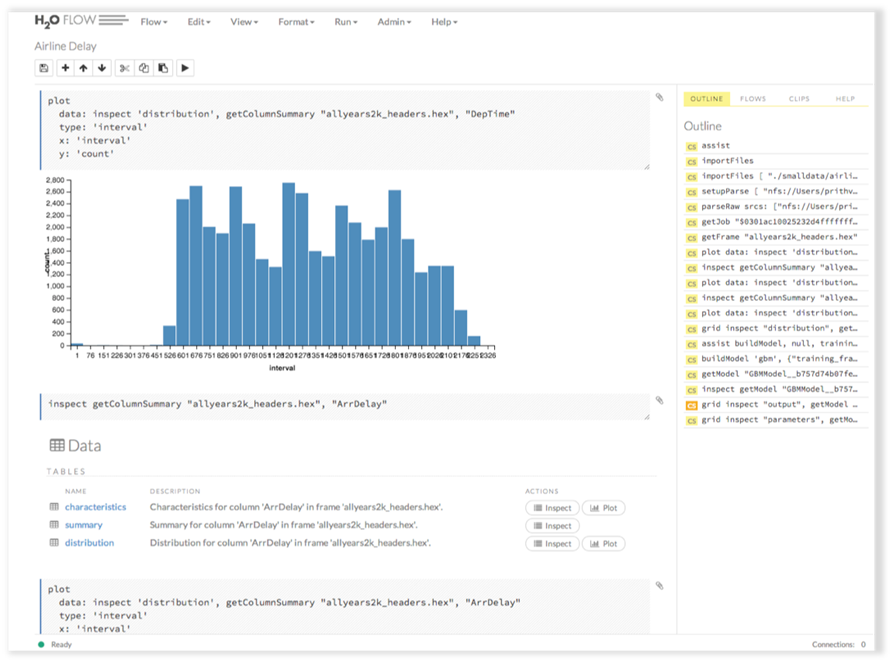Select the importFiles outline entry
Image resolution: width=893 pixels, height=663 pixels.
(x=727, y=160)
